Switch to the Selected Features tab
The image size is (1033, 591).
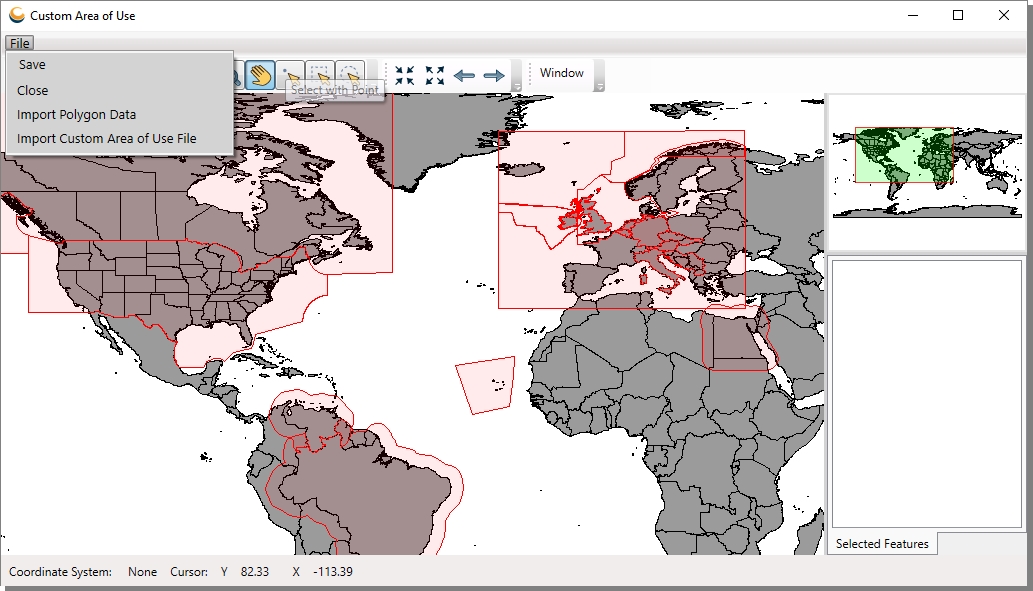tap(882, 544)
